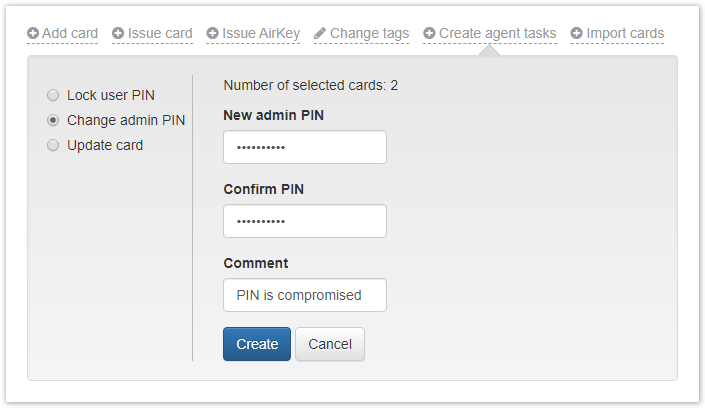This screenshot has height=408, width=705.
Task: Click the plus icon beside Issue AirKey
Action: pyautogui.click(x=213, y=33)
